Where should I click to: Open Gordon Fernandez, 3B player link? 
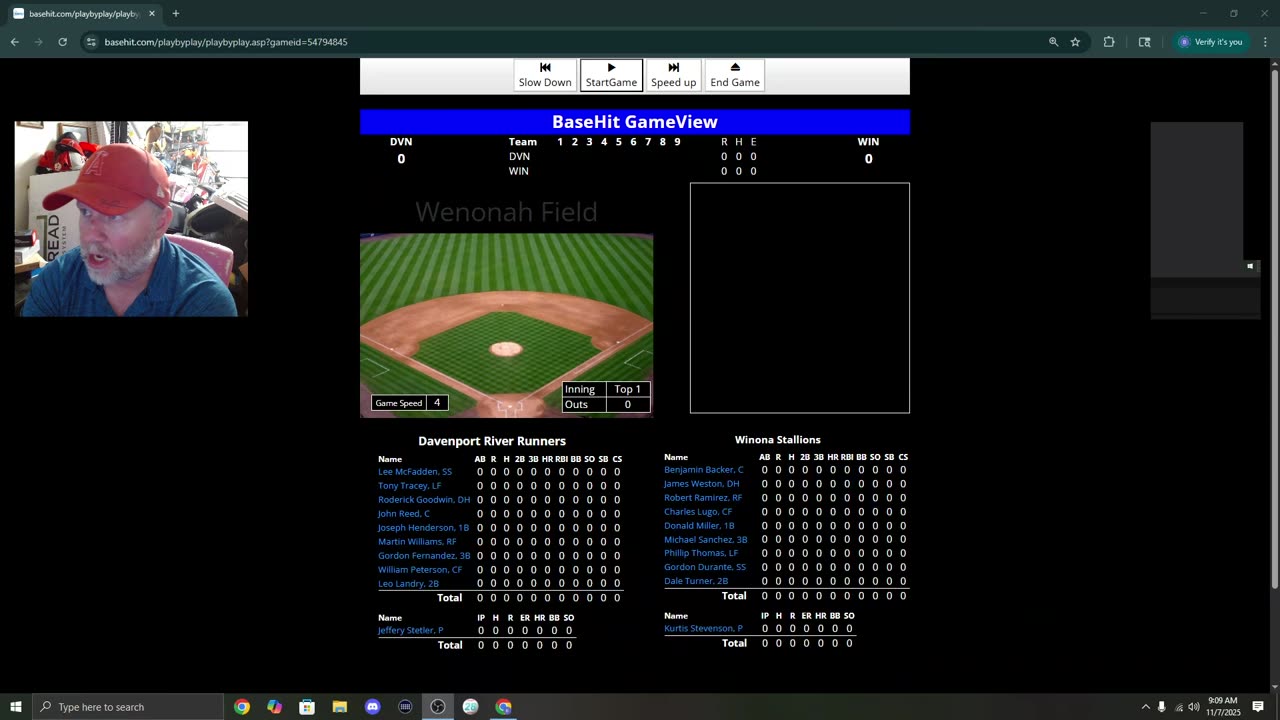[x=424, y=556]
